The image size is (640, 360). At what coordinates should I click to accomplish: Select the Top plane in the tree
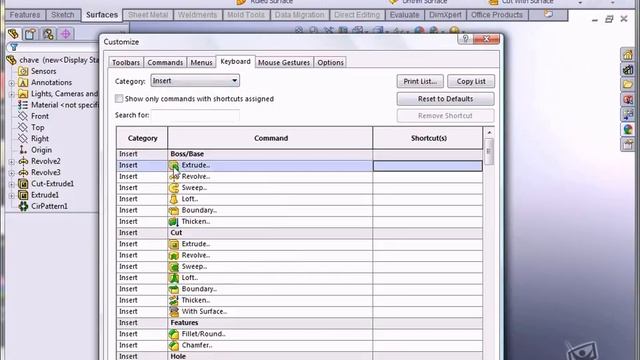[38, 128]
